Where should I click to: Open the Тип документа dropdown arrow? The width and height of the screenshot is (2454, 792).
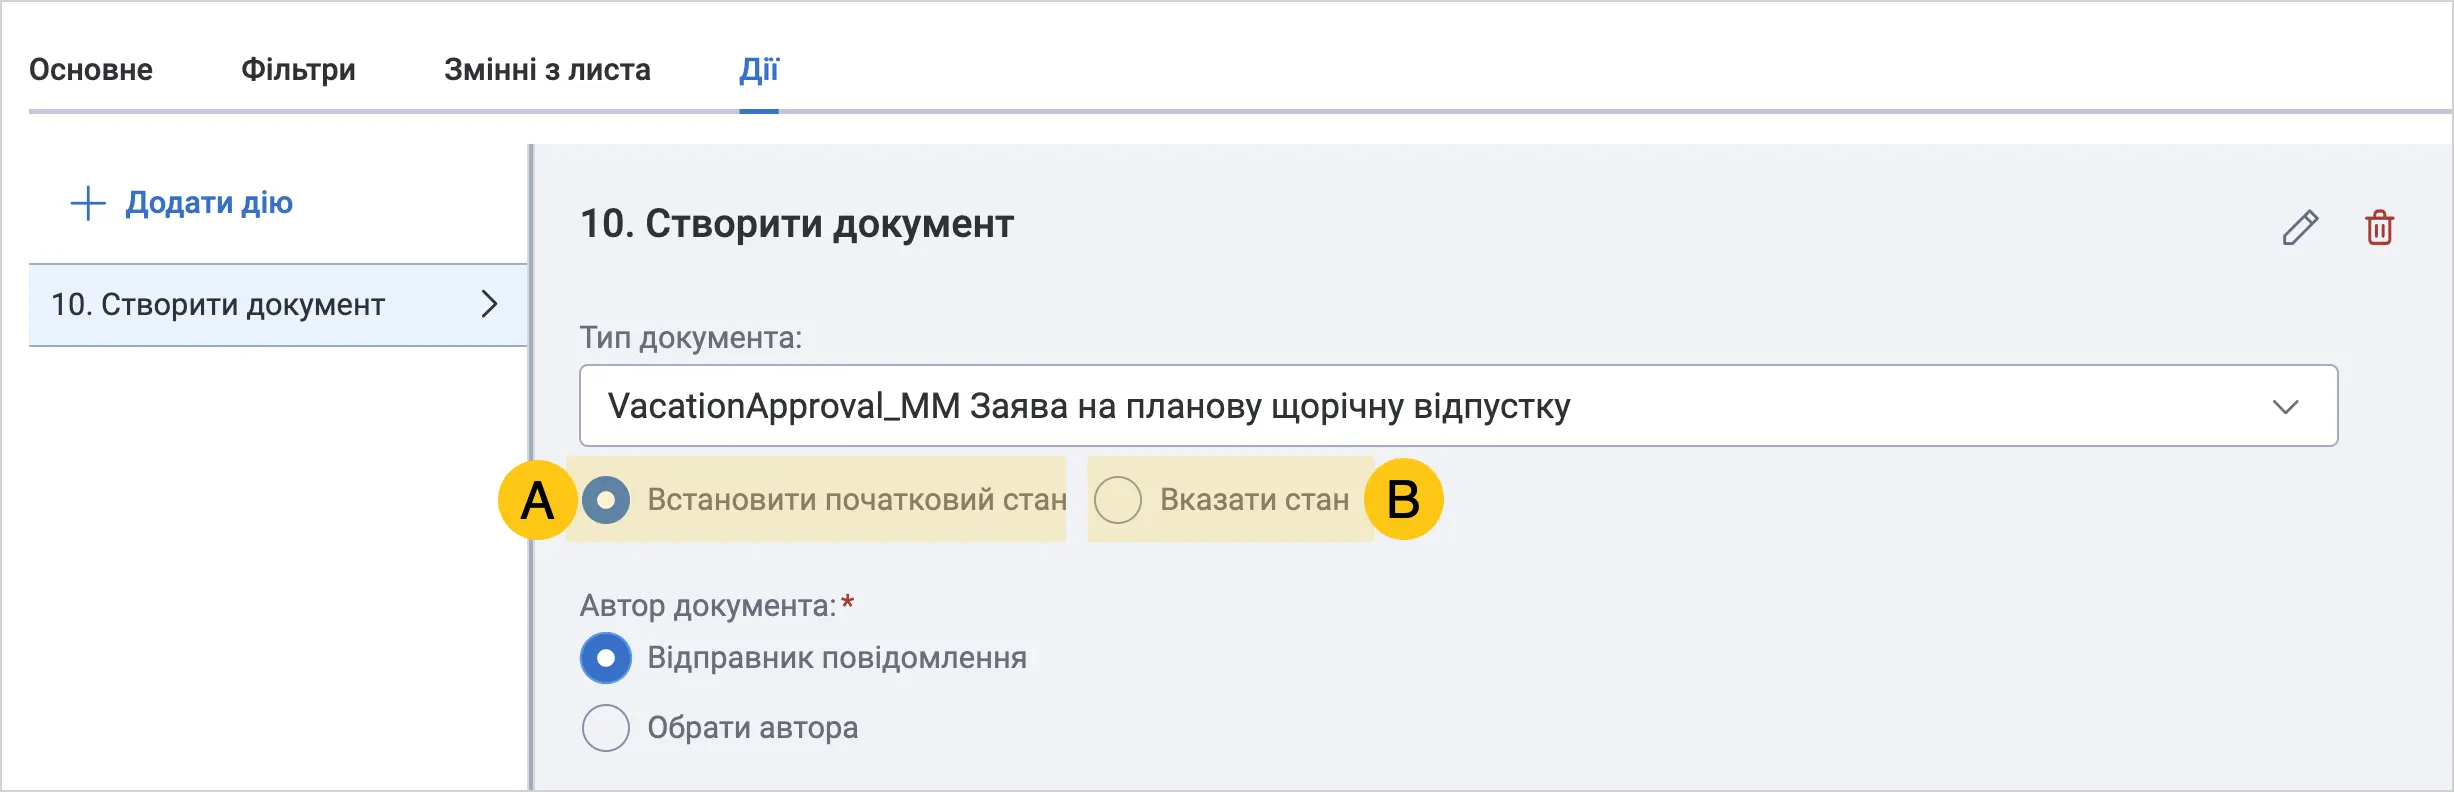point(2285,407)
